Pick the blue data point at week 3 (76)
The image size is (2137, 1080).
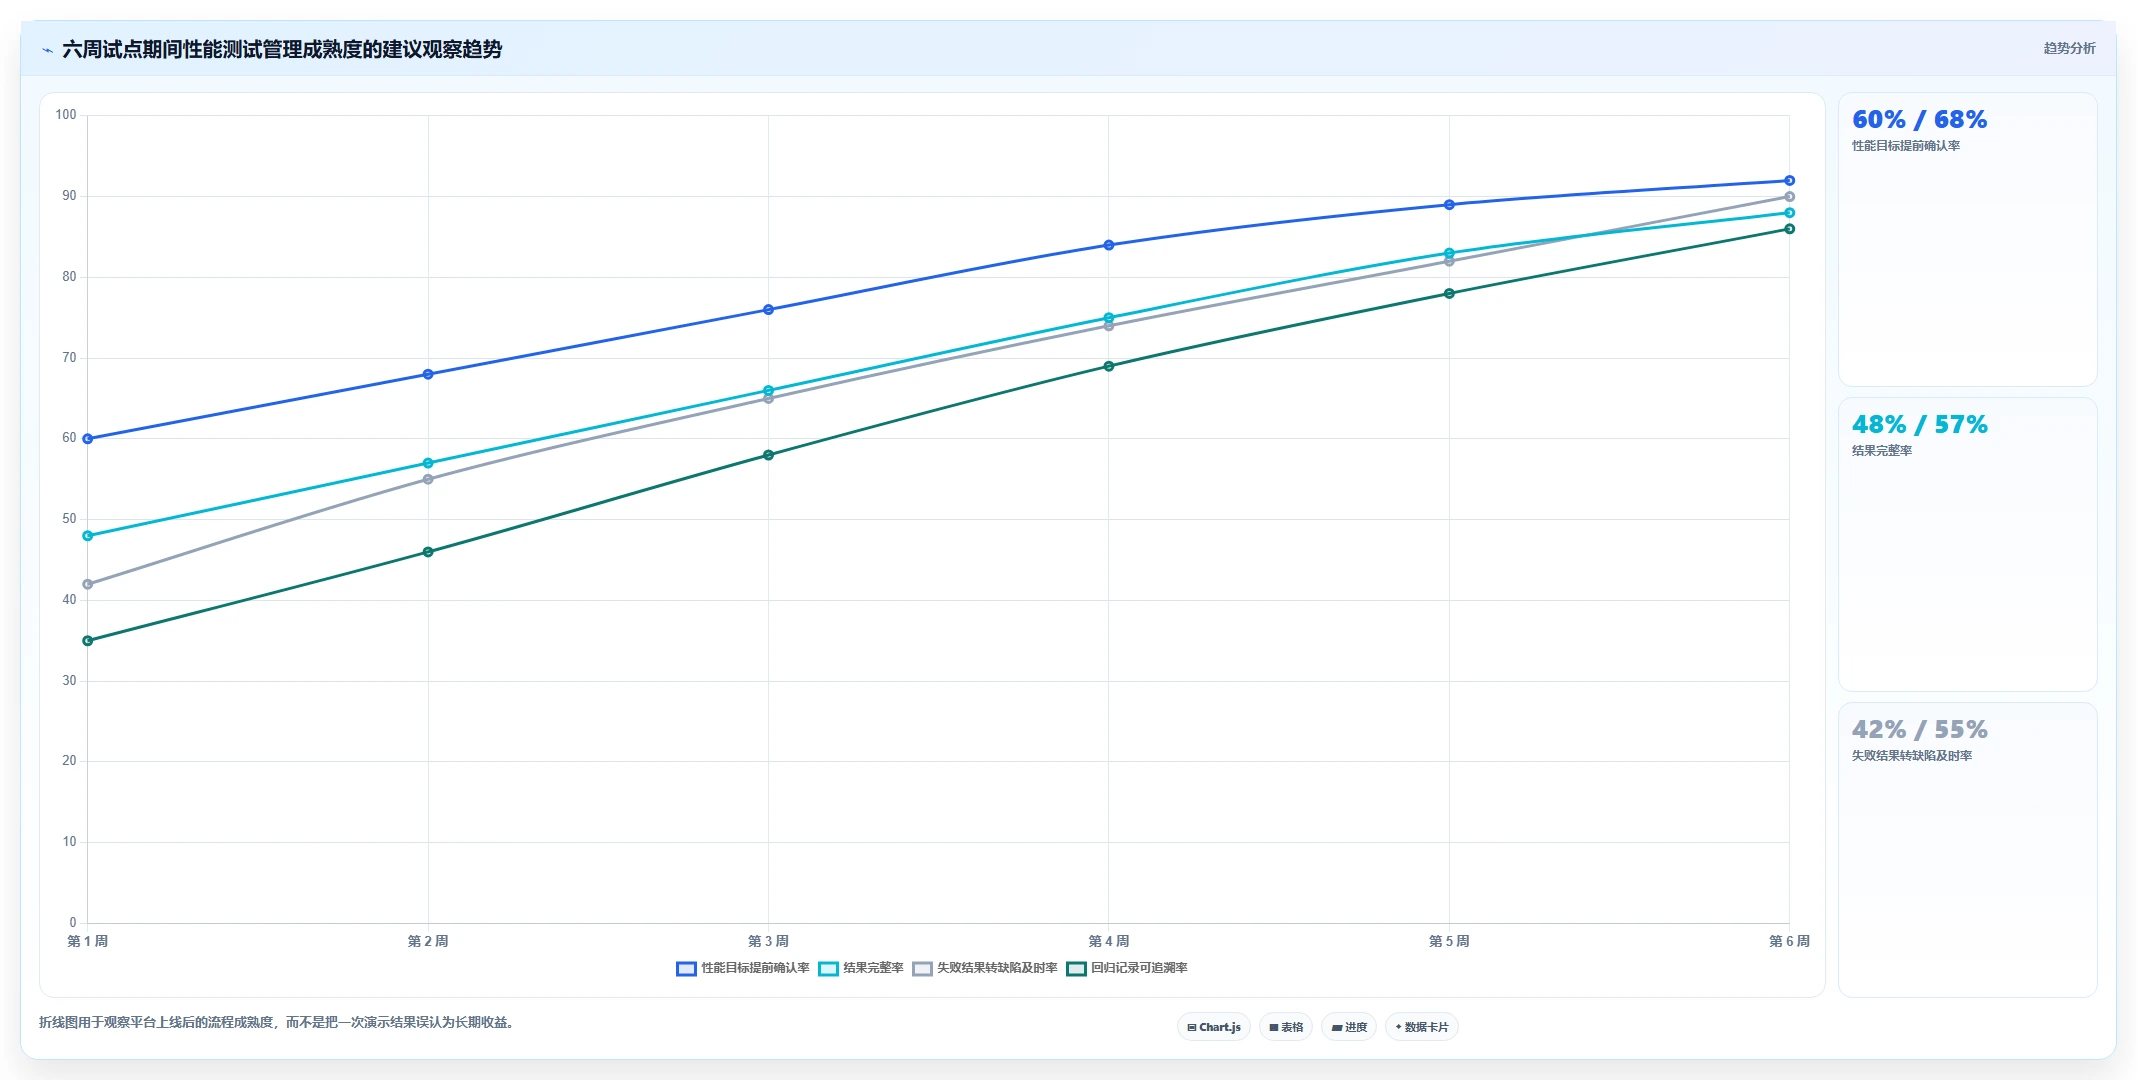click(x=768, y=310)
